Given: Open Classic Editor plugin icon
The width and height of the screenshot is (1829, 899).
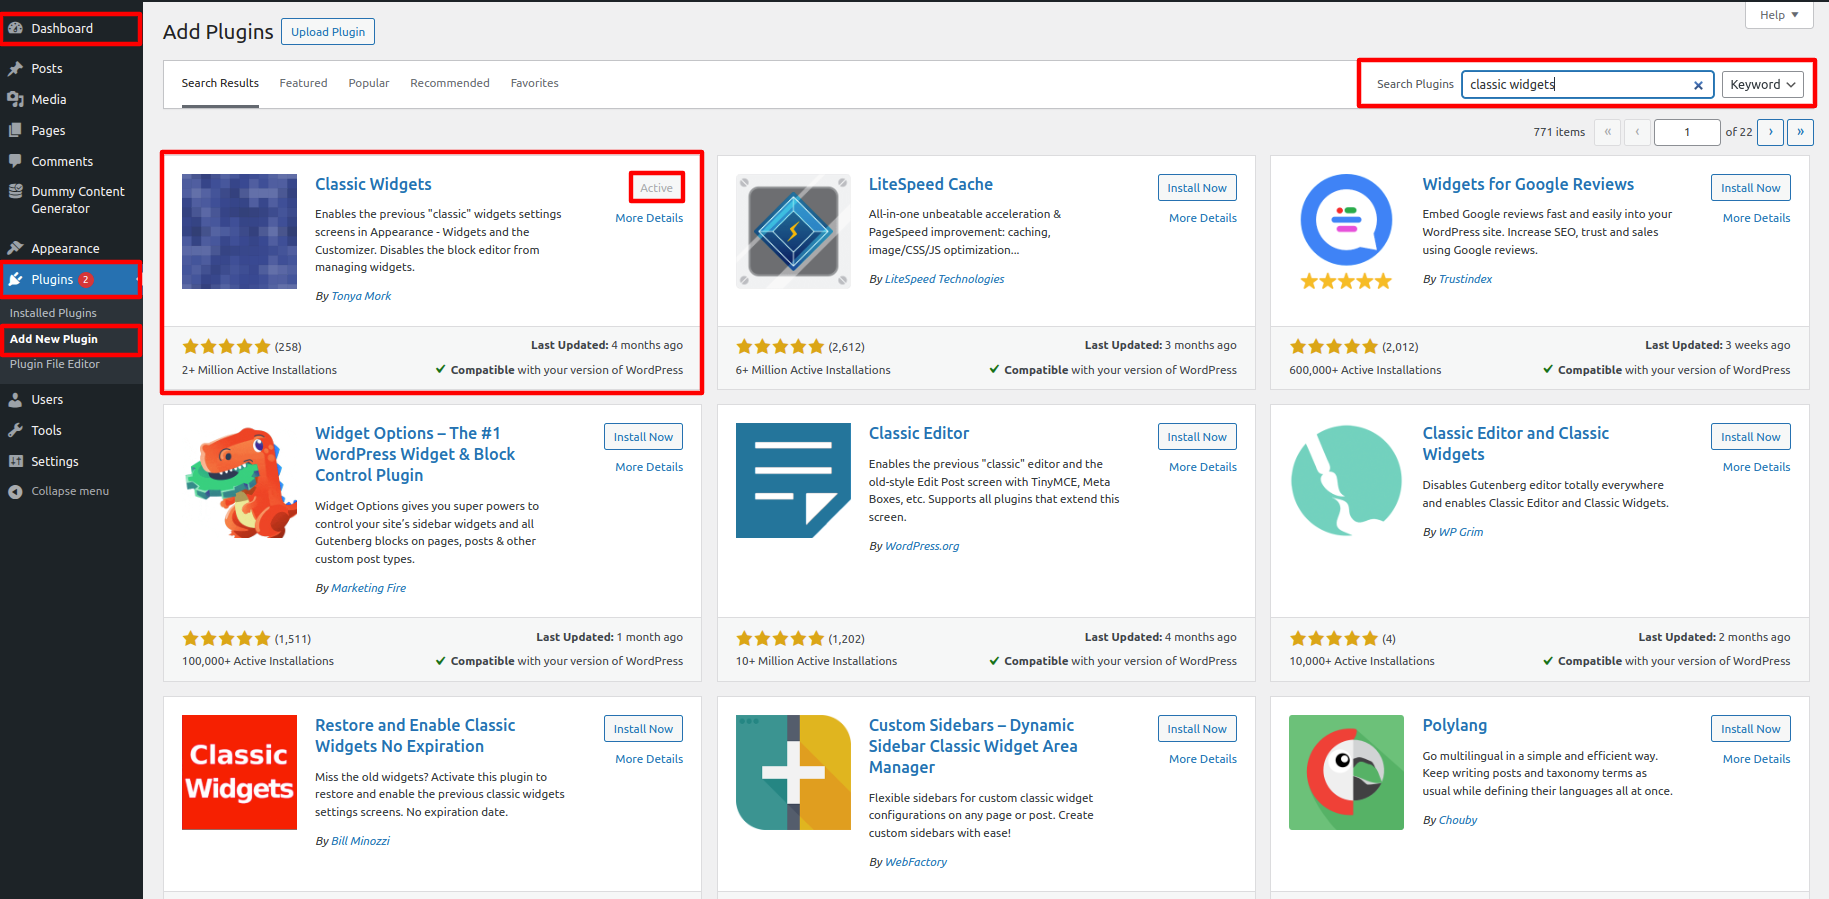Looking at the screenshot, I should click(793, 481).
